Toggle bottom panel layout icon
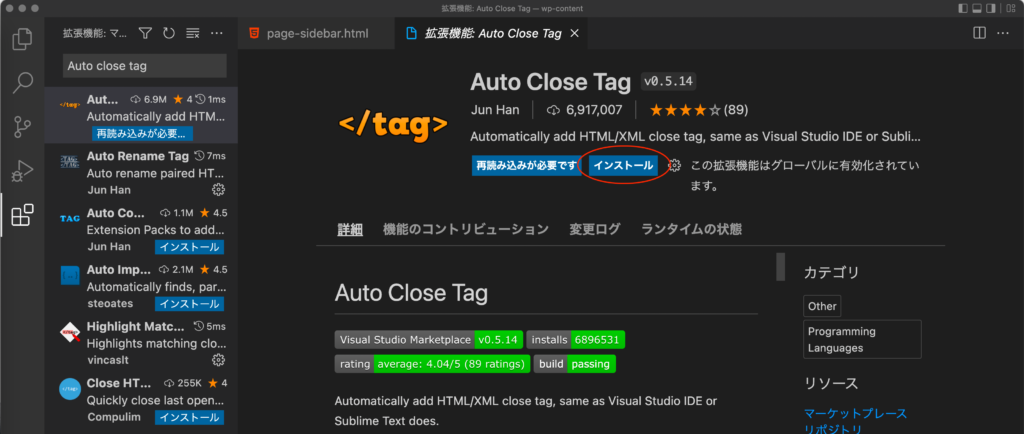This screenshot has width=1024, height=434. [x=978, y=8]
